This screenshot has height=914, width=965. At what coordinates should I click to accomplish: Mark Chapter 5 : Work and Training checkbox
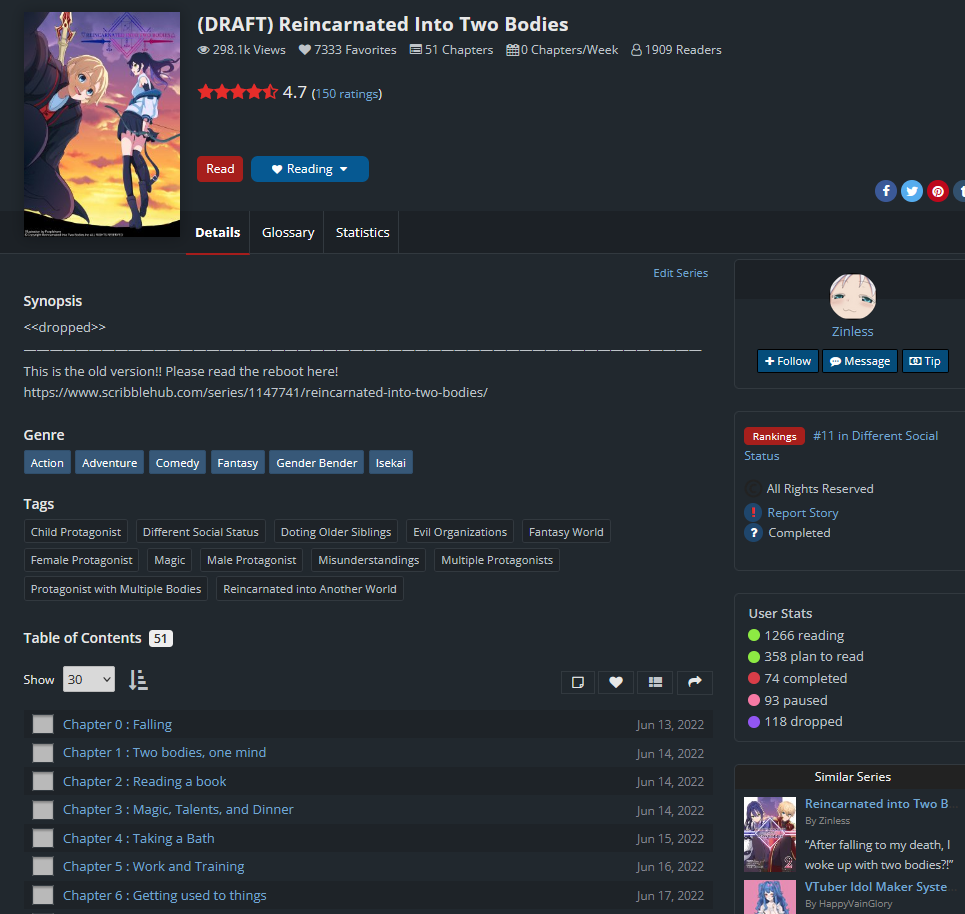point(43,867)
